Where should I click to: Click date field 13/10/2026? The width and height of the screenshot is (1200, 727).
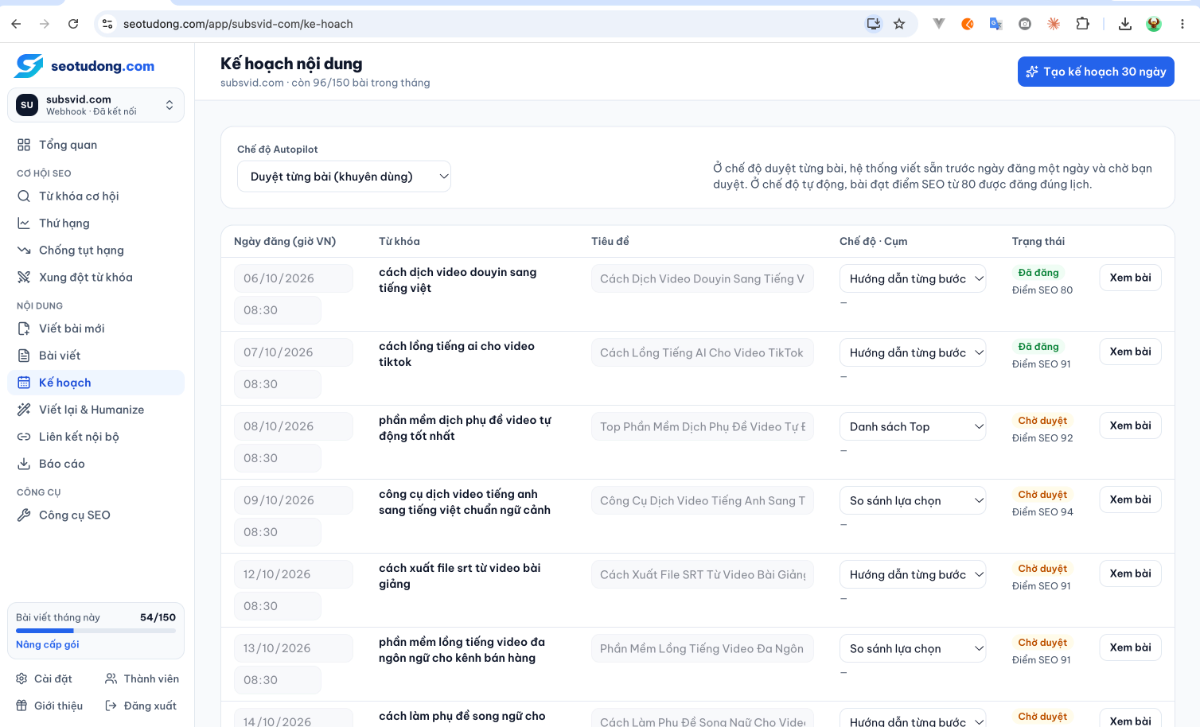pos(293,649)
